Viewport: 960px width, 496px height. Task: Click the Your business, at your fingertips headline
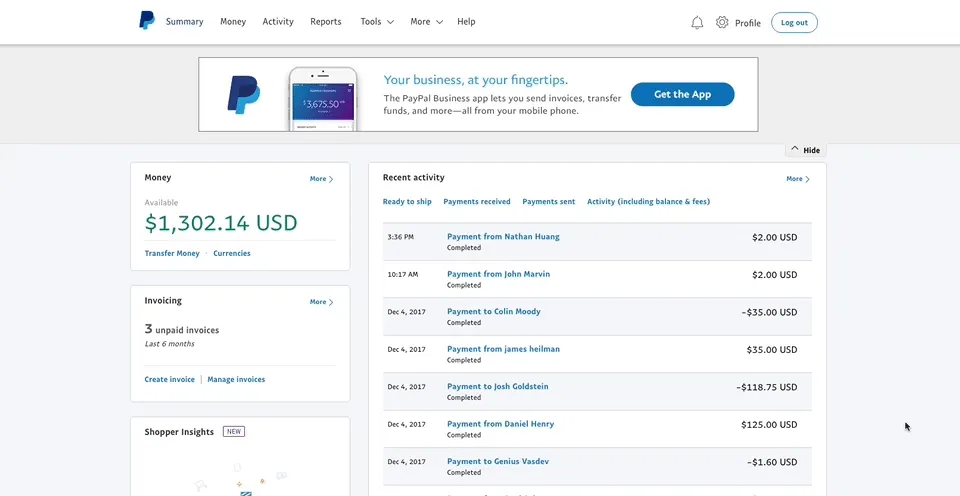[x=476, y=80]
